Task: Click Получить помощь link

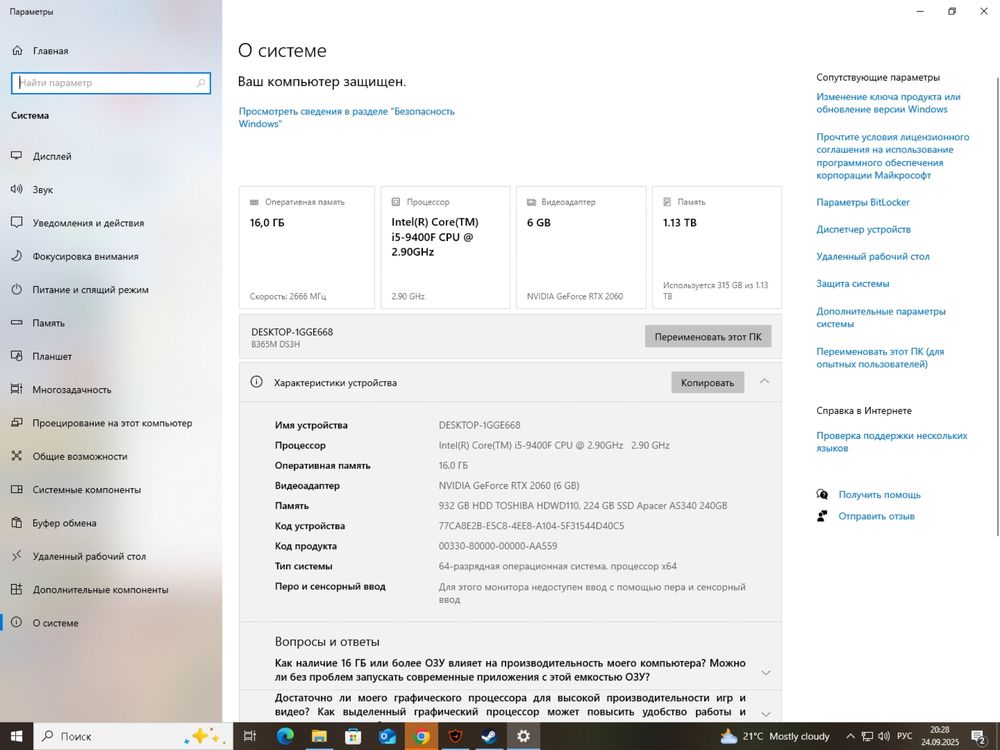Action: tap(879, 495)
